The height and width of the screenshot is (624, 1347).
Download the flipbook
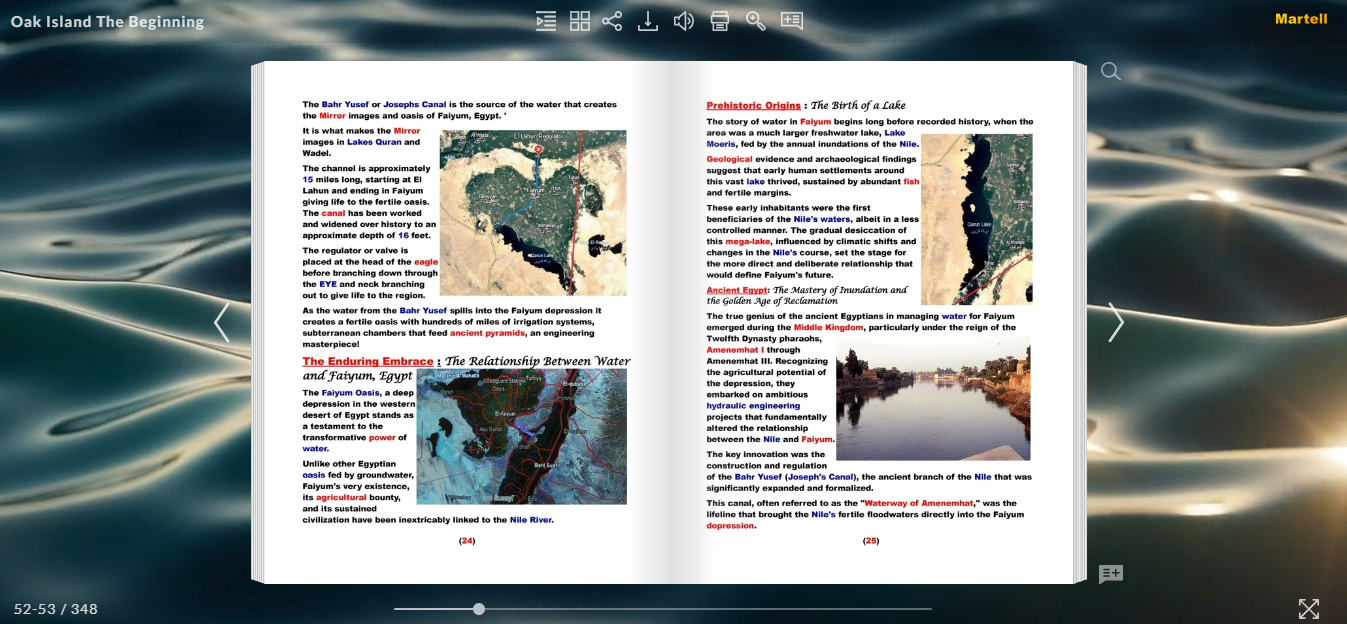click(x=648, y=21)
